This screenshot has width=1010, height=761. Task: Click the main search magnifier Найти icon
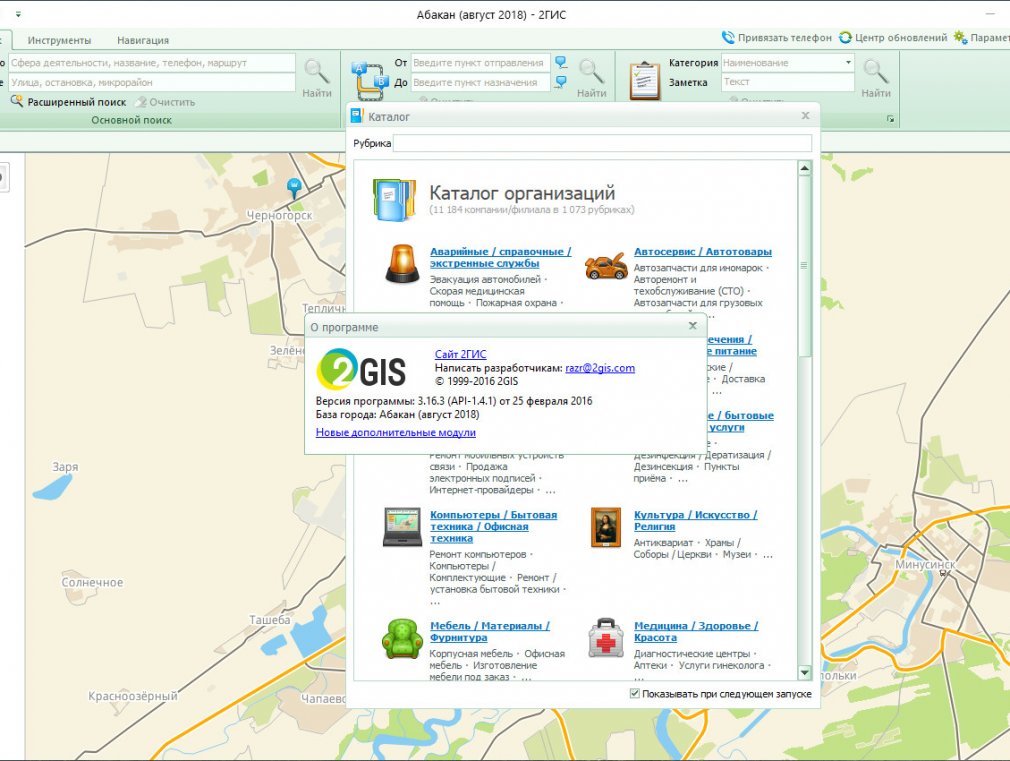(x=316, y=72)
